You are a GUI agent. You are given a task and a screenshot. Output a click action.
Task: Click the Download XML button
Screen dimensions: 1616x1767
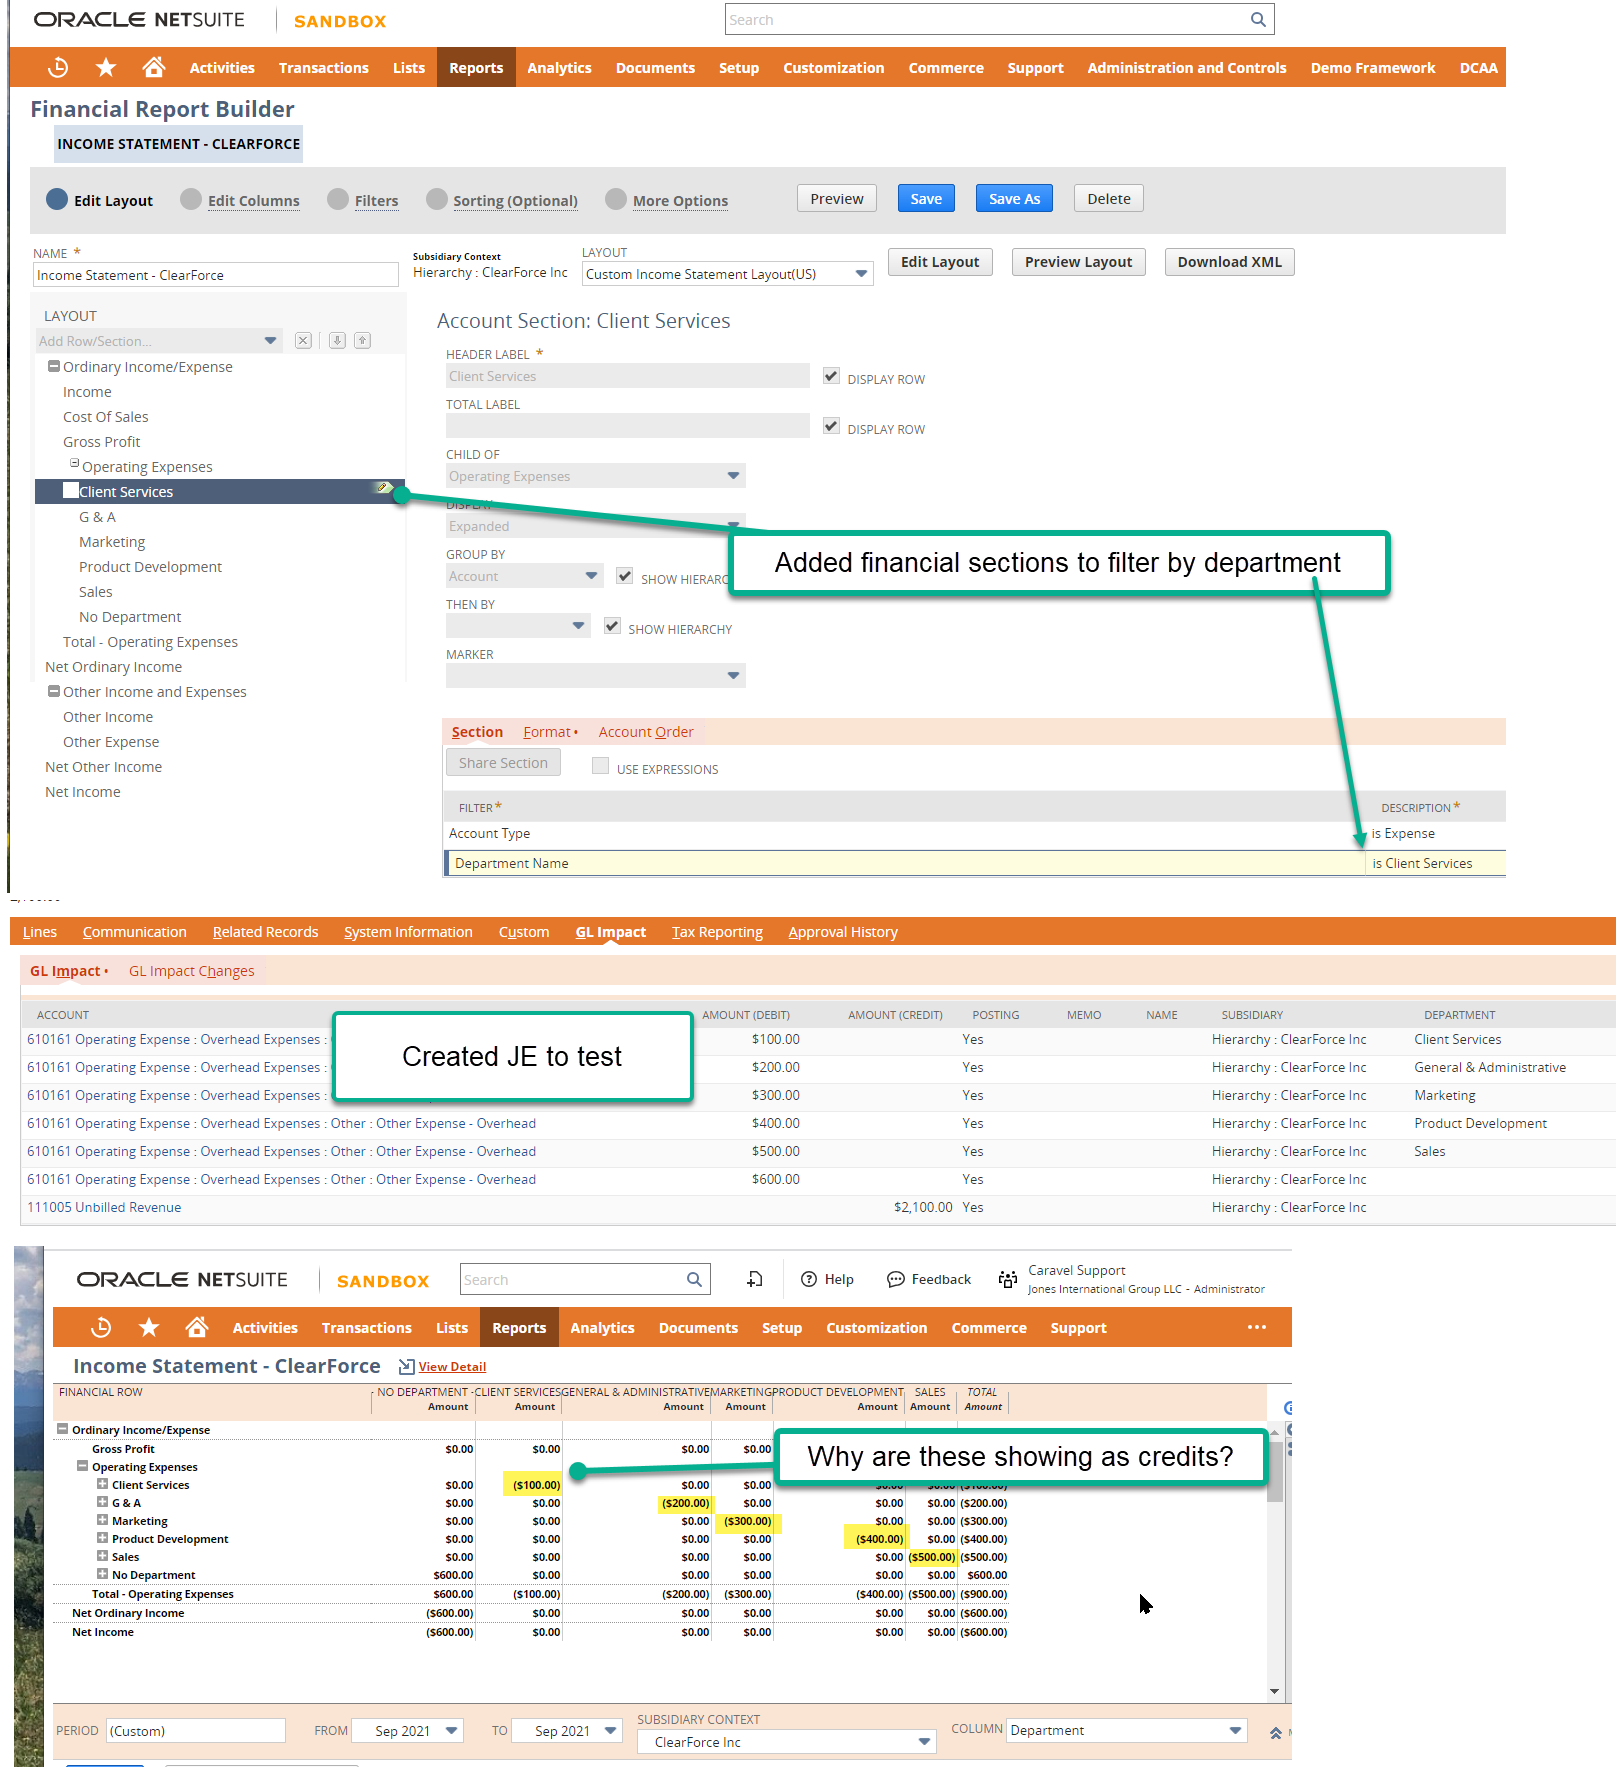1229,262
